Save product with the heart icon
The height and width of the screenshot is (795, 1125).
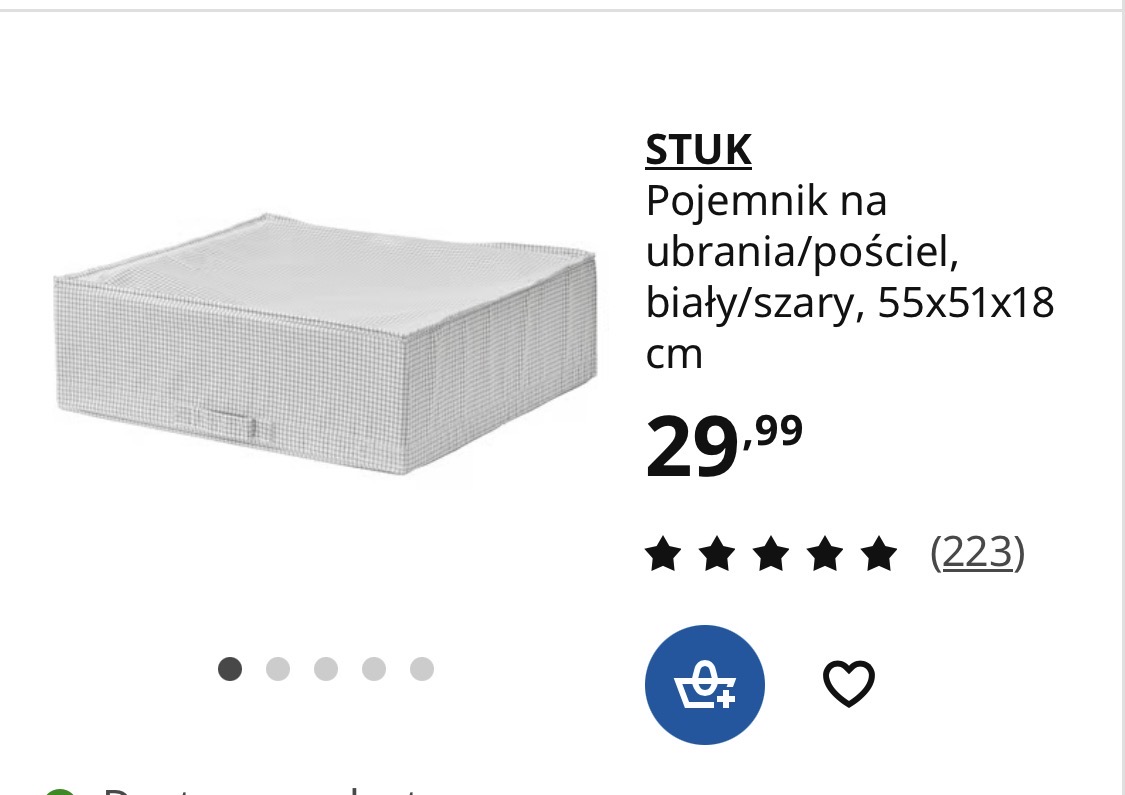[x=848, y=685]
